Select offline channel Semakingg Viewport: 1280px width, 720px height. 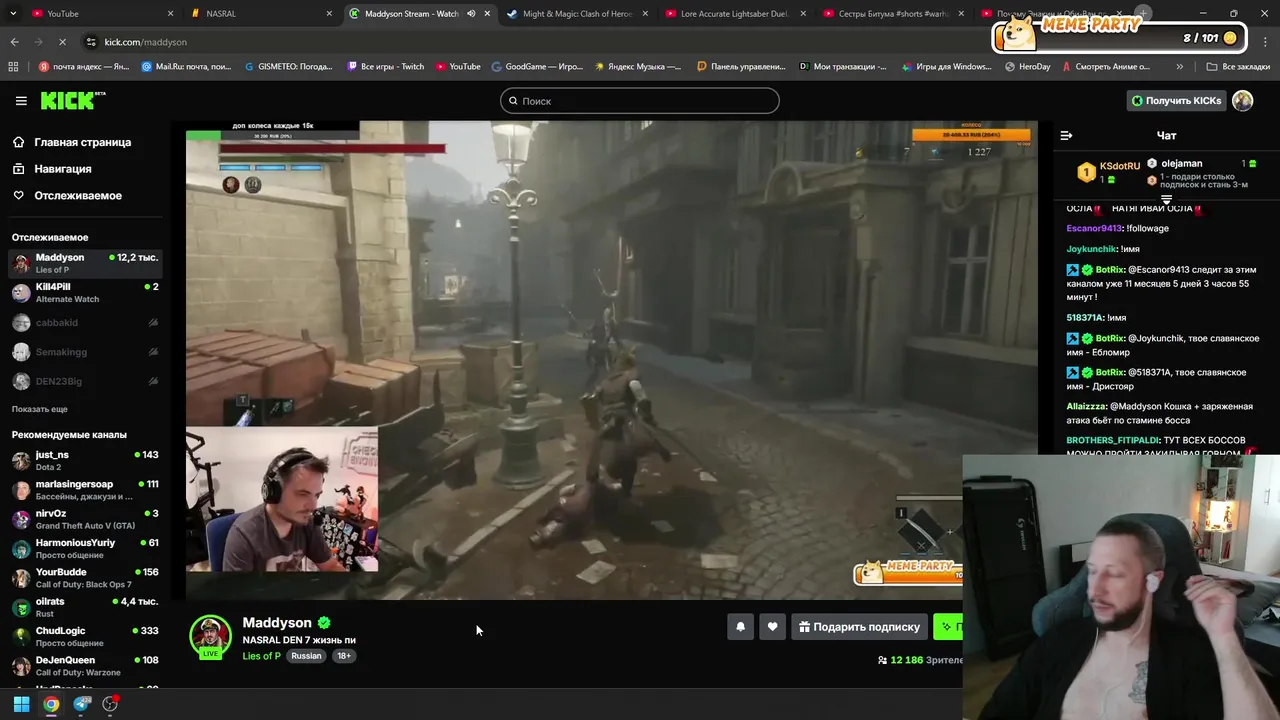tap(84, 352)
